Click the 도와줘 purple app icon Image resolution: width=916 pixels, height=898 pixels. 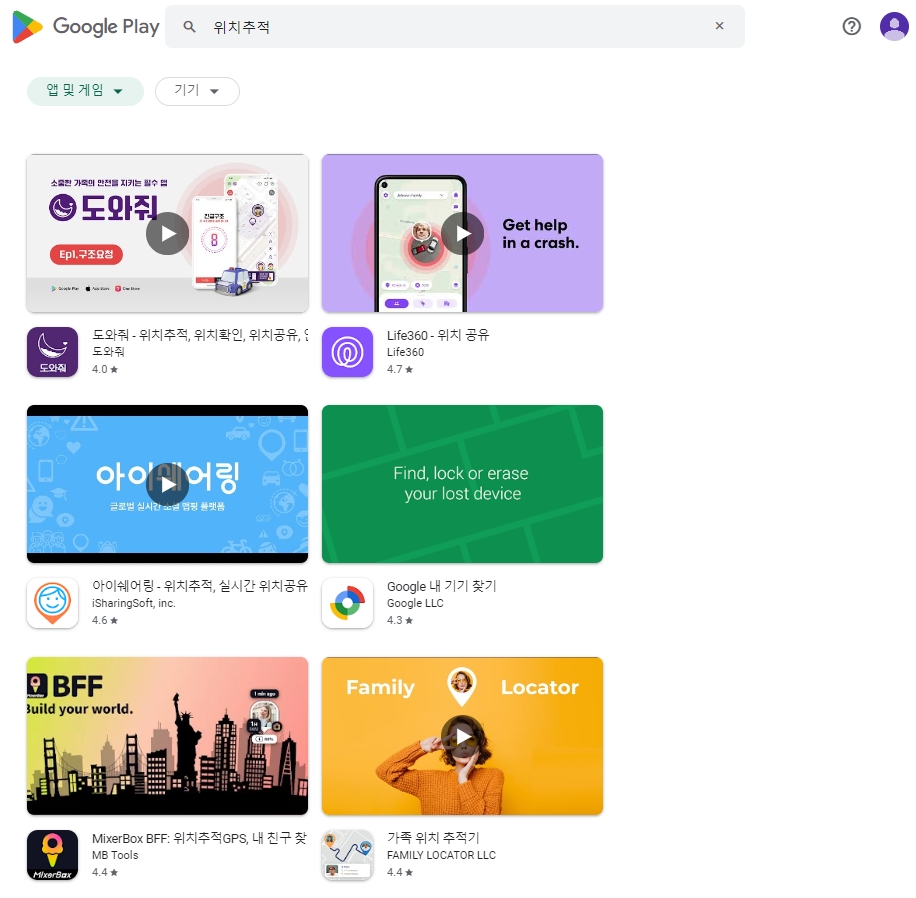[x=53, y=352]
